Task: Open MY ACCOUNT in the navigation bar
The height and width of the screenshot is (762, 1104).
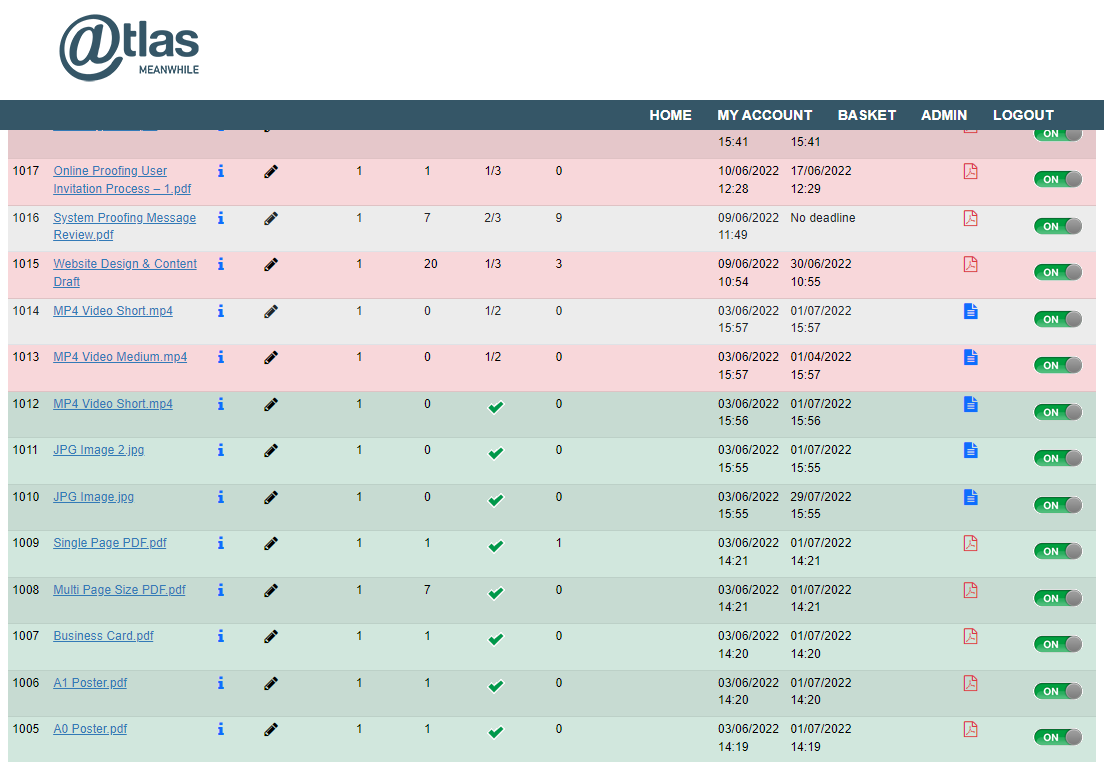Action: [x=765, y=115]
